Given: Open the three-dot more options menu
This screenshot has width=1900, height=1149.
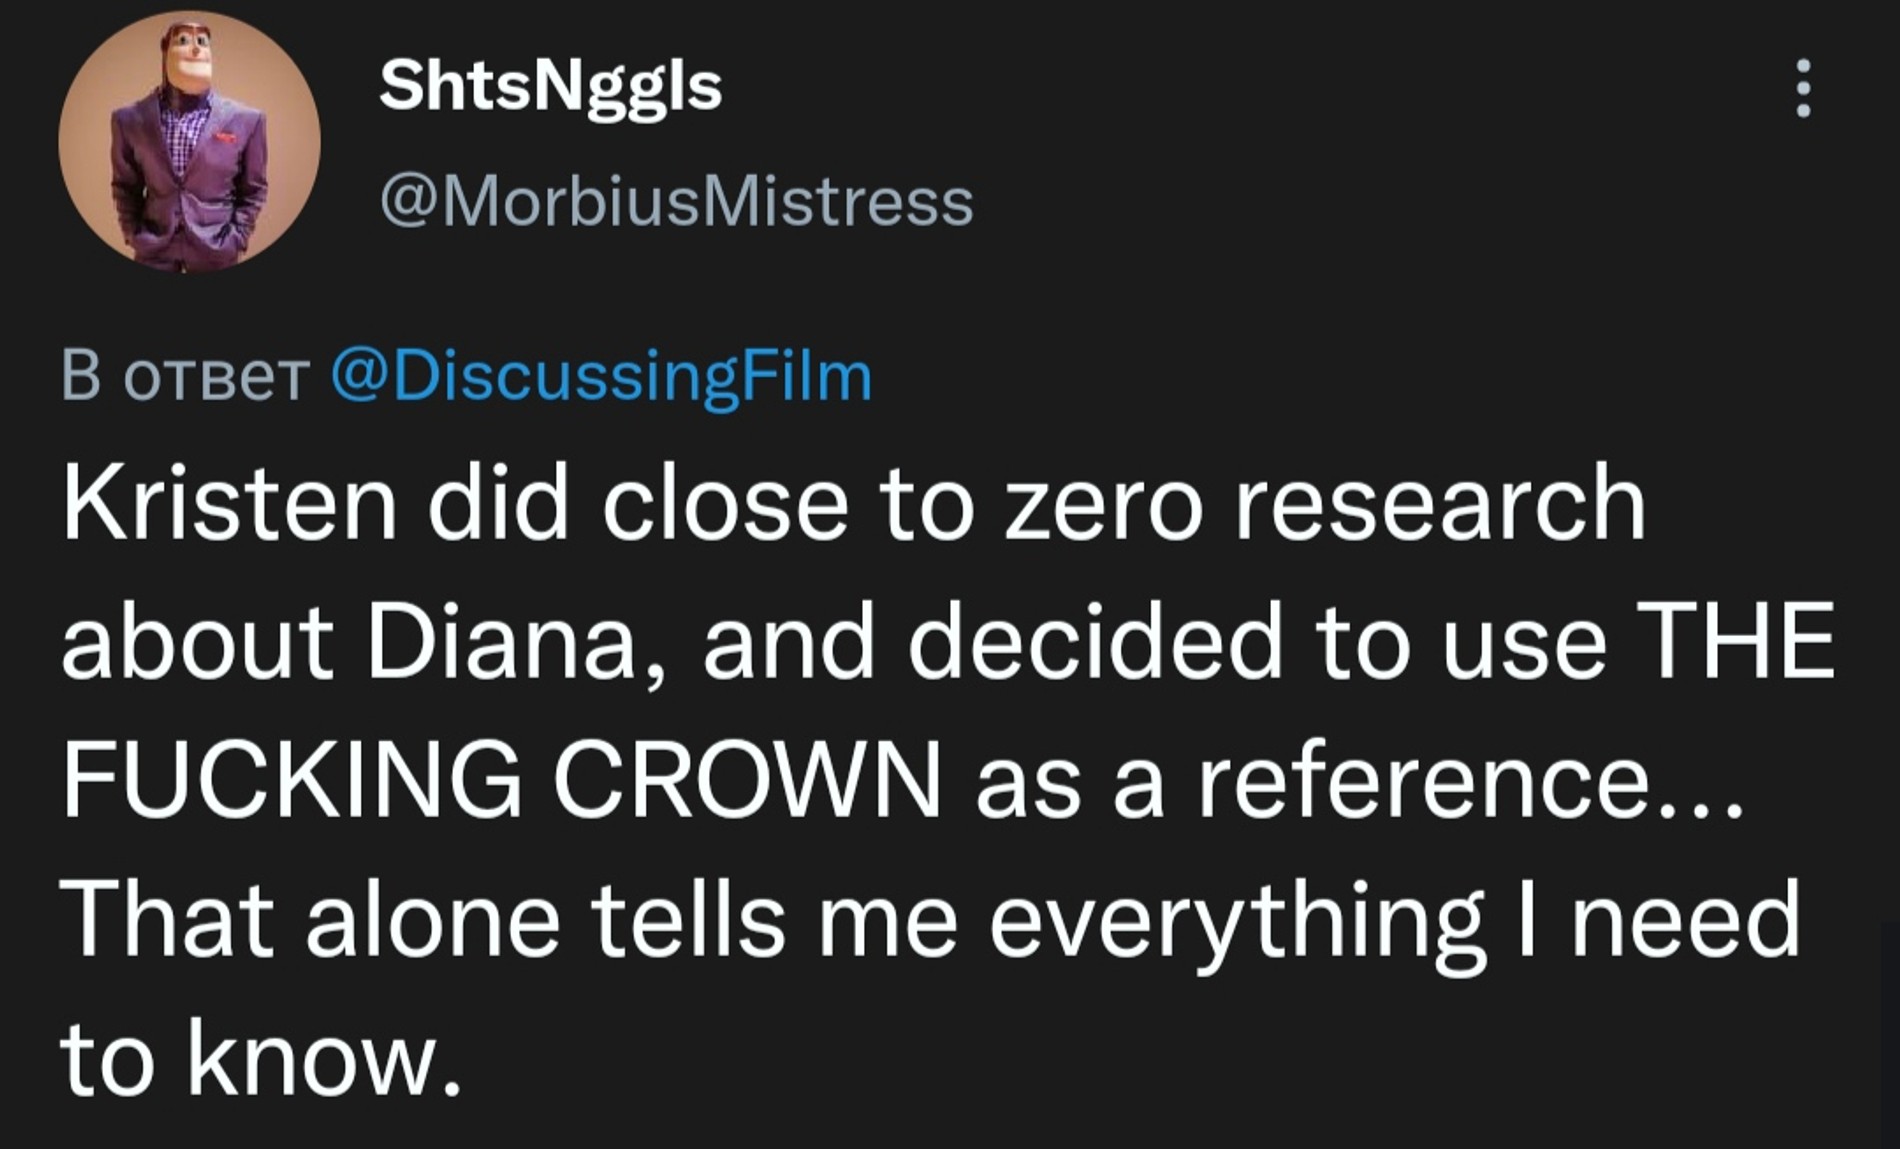Looking at the screenshot, I should [x=1803, y=89].
